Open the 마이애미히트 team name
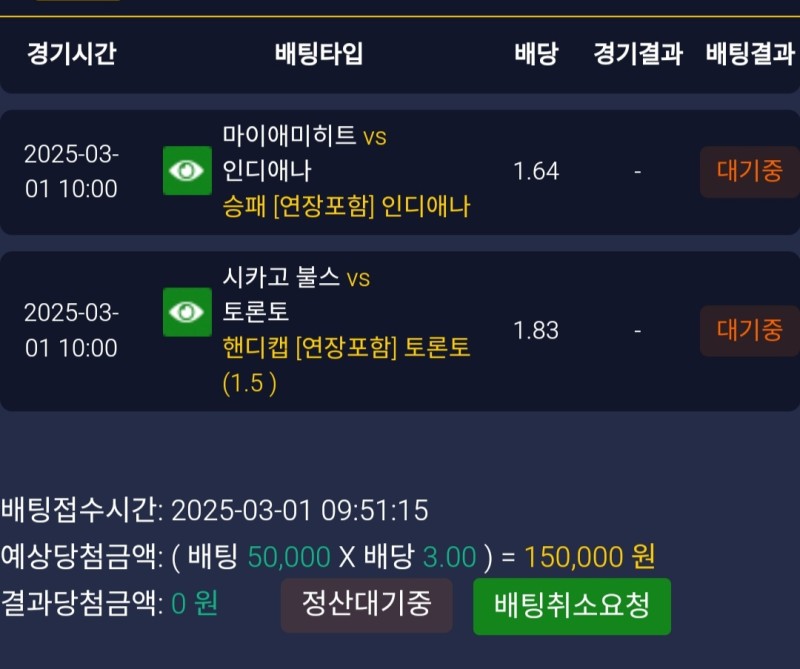The height and width of the screenshot is (669, 800). click(290, 136)
